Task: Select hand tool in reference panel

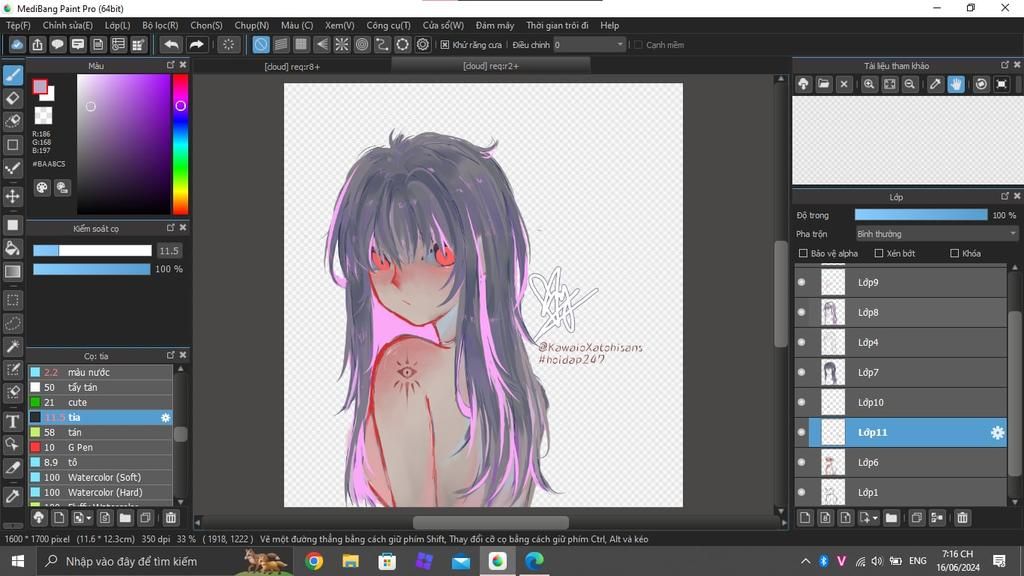Action: click(x=956, y=84)
